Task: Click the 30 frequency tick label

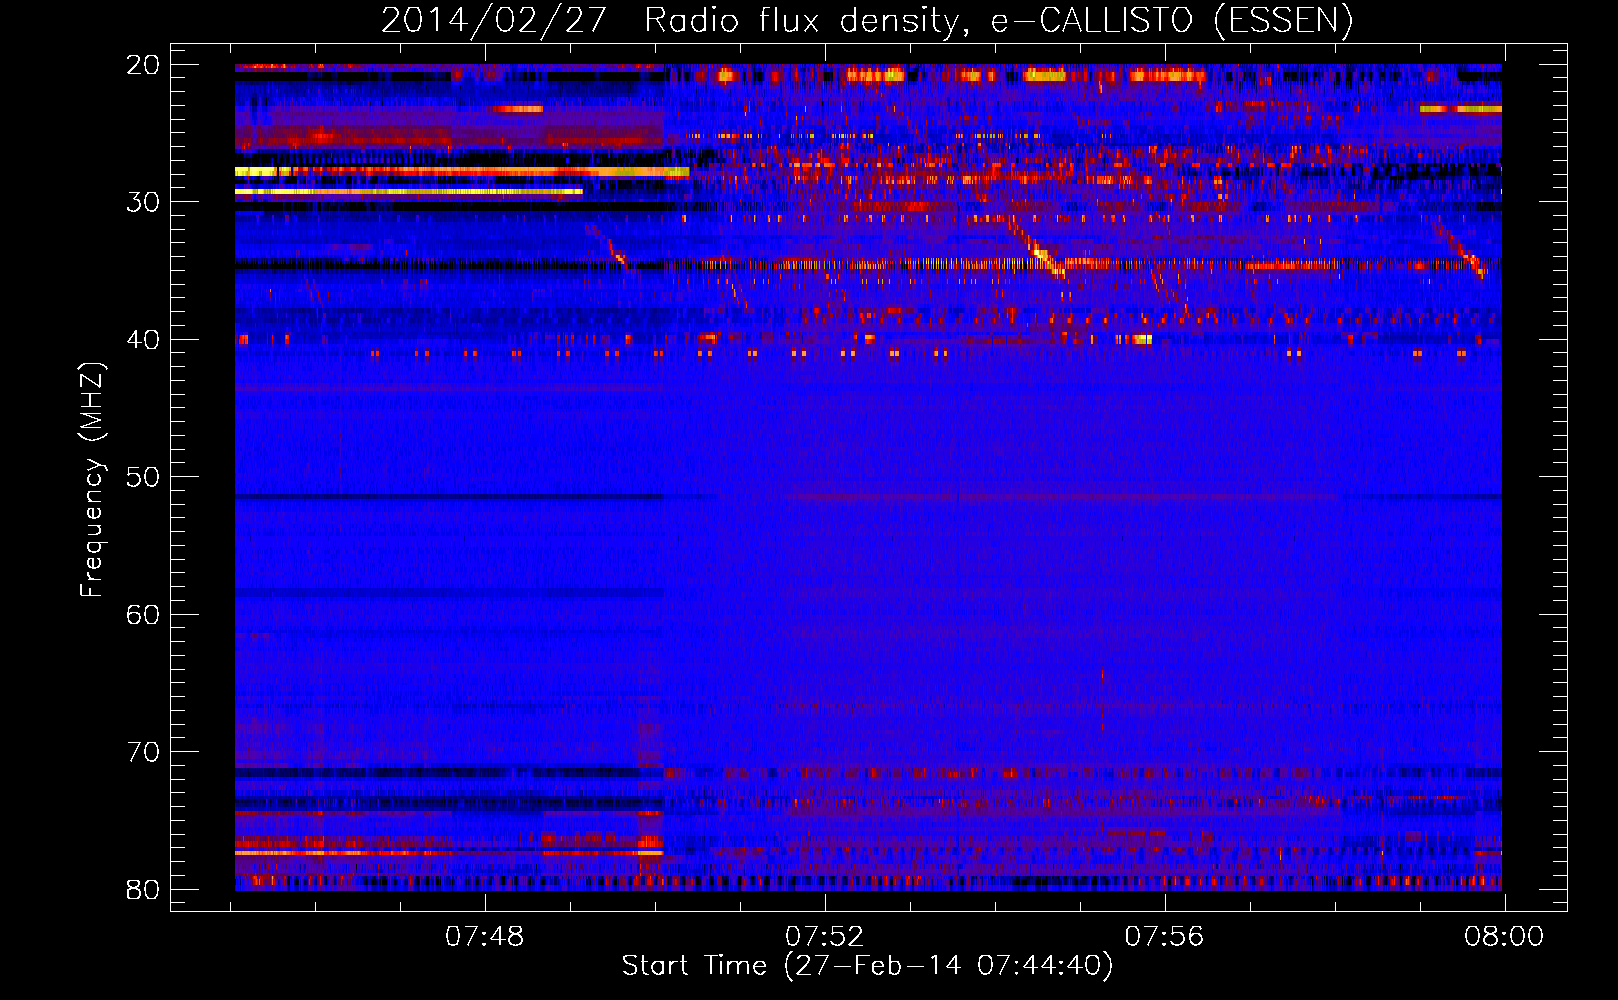Action: coord(143,202)
